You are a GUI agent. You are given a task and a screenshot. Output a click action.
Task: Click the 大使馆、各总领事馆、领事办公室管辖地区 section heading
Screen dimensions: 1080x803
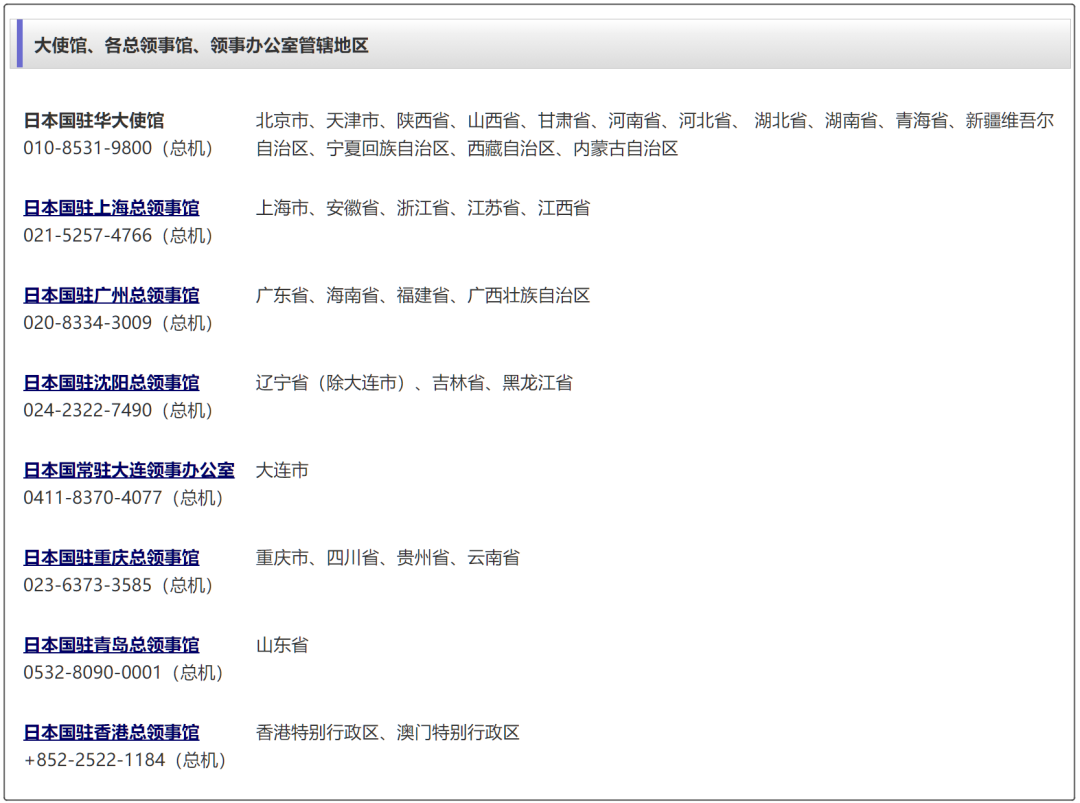coord(201,45)
